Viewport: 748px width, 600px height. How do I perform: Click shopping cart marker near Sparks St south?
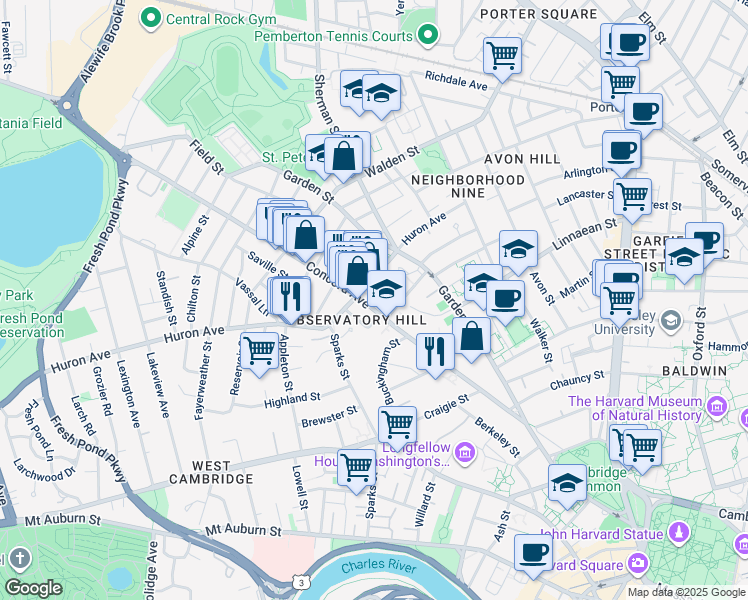click(x=356, y=468)
